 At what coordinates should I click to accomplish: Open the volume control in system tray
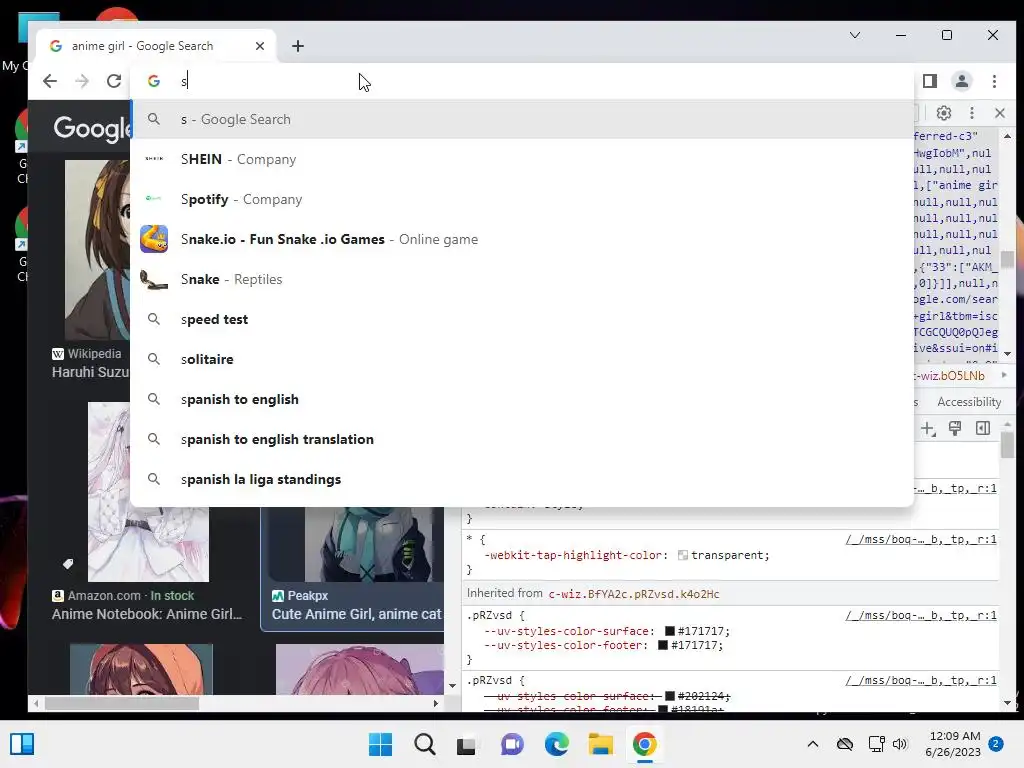click(x=900, y=744)
